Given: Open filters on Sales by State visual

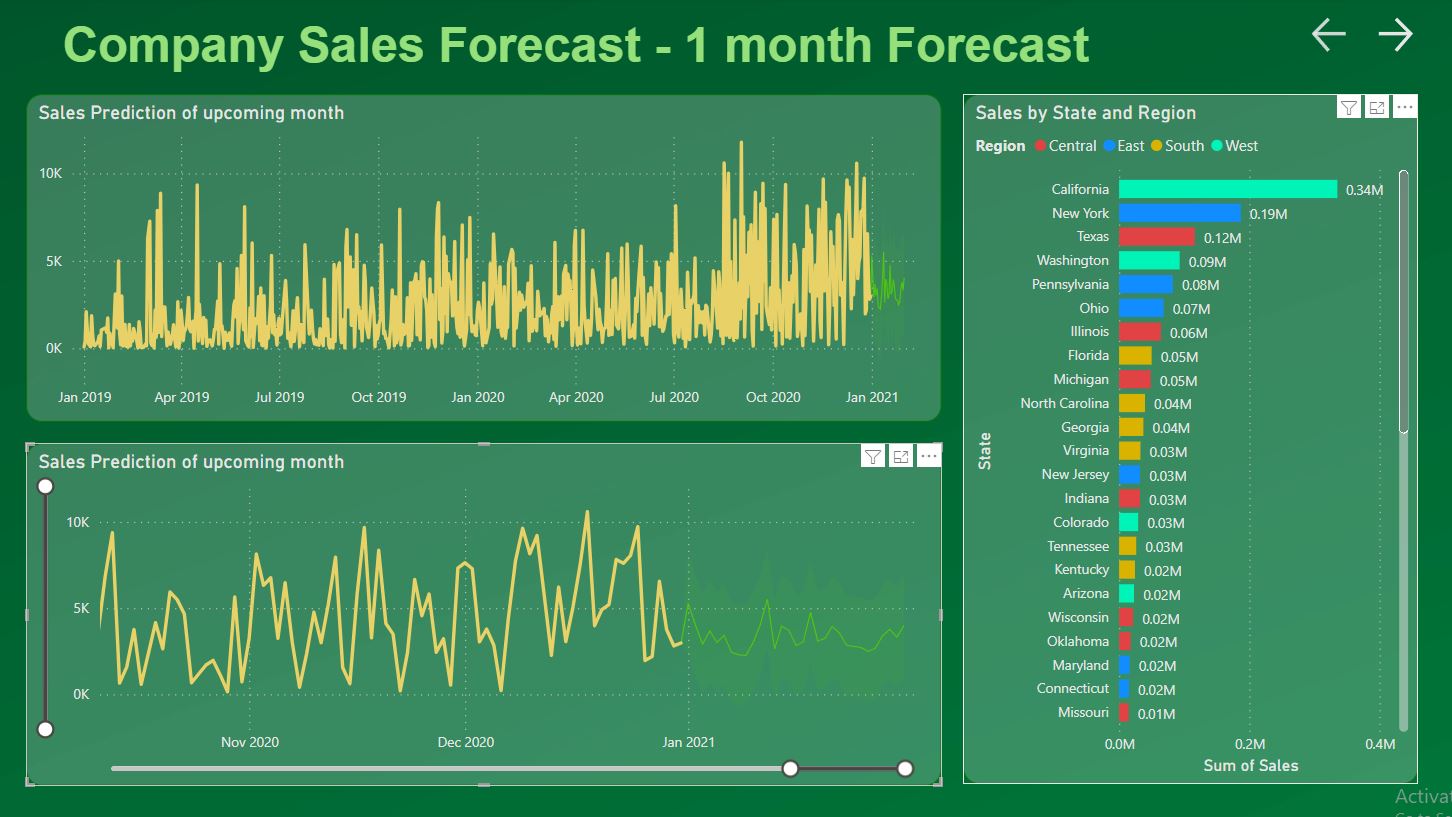Looking at the screenshot, I should pyautogui.click(x=1348, y=107).
